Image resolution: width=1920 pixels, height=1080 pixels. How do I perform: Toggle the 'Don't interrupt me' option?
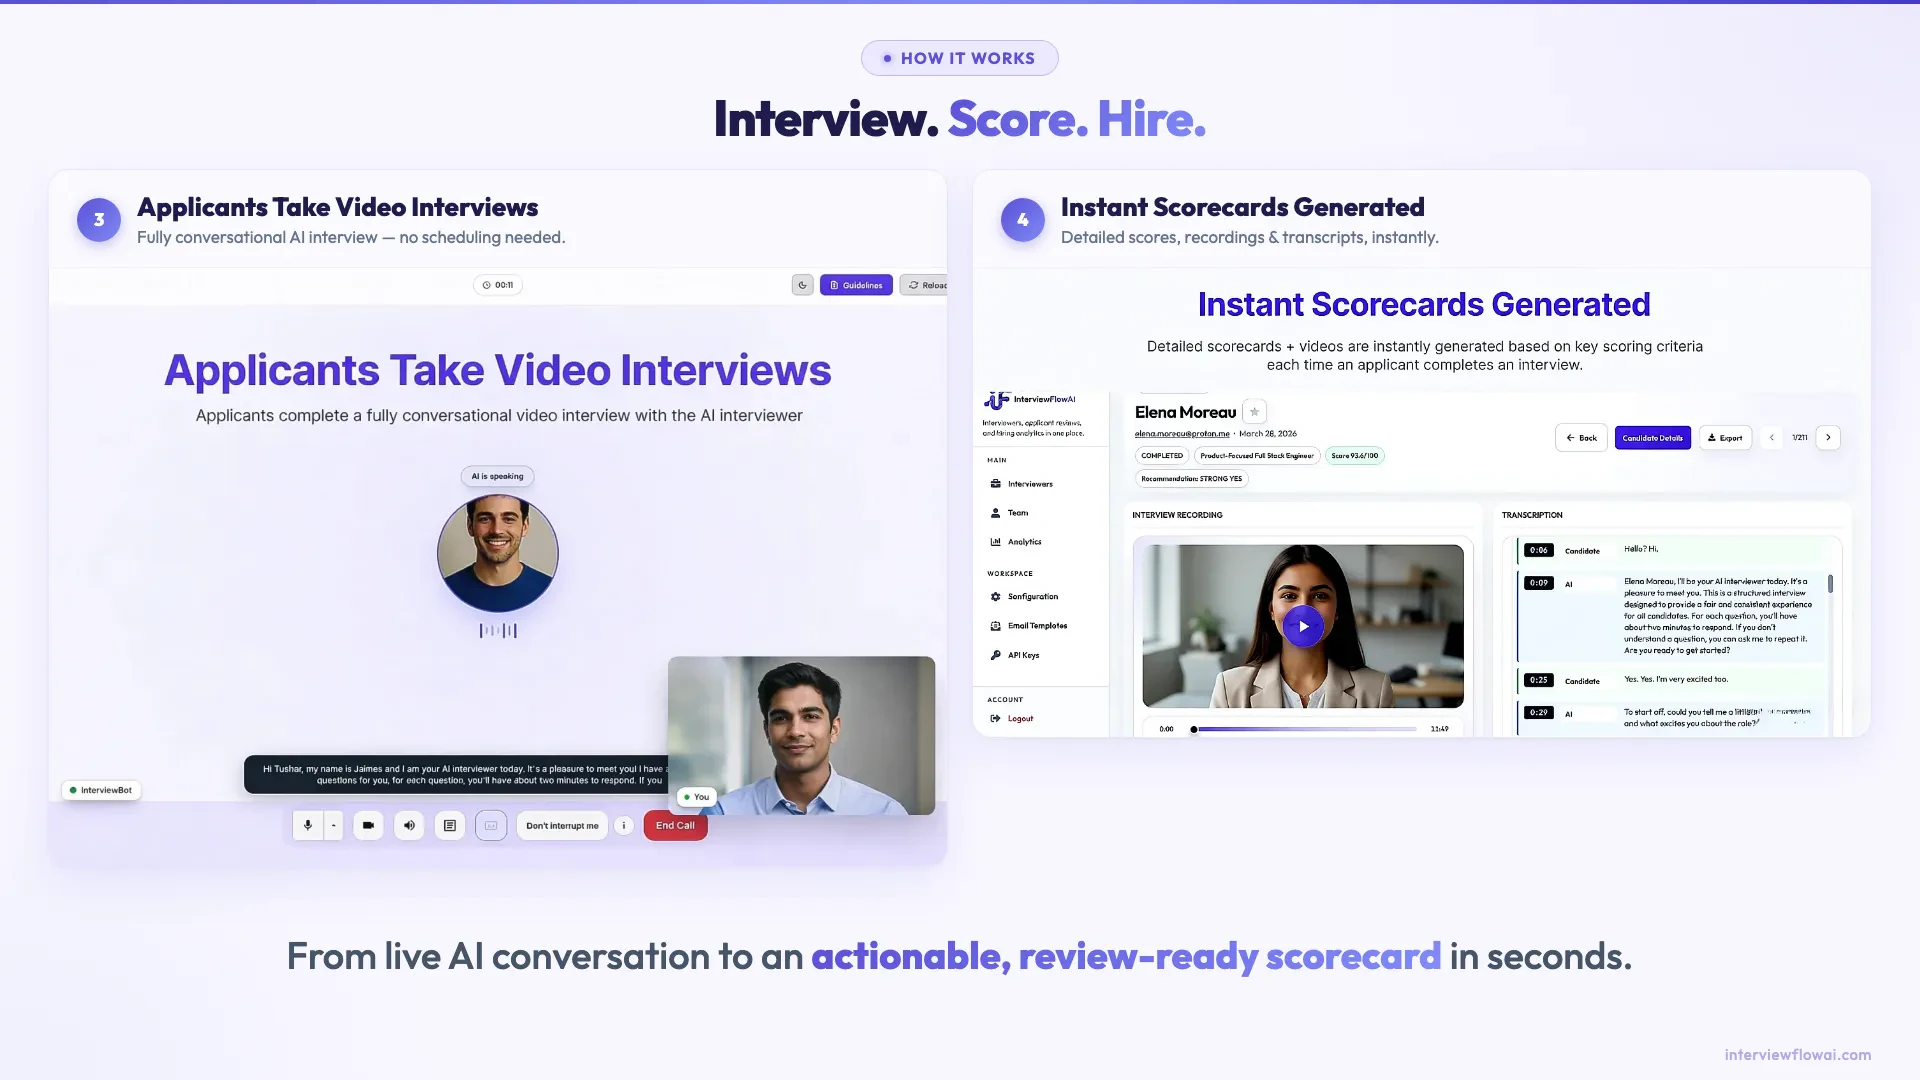click(x=561, y=825)
